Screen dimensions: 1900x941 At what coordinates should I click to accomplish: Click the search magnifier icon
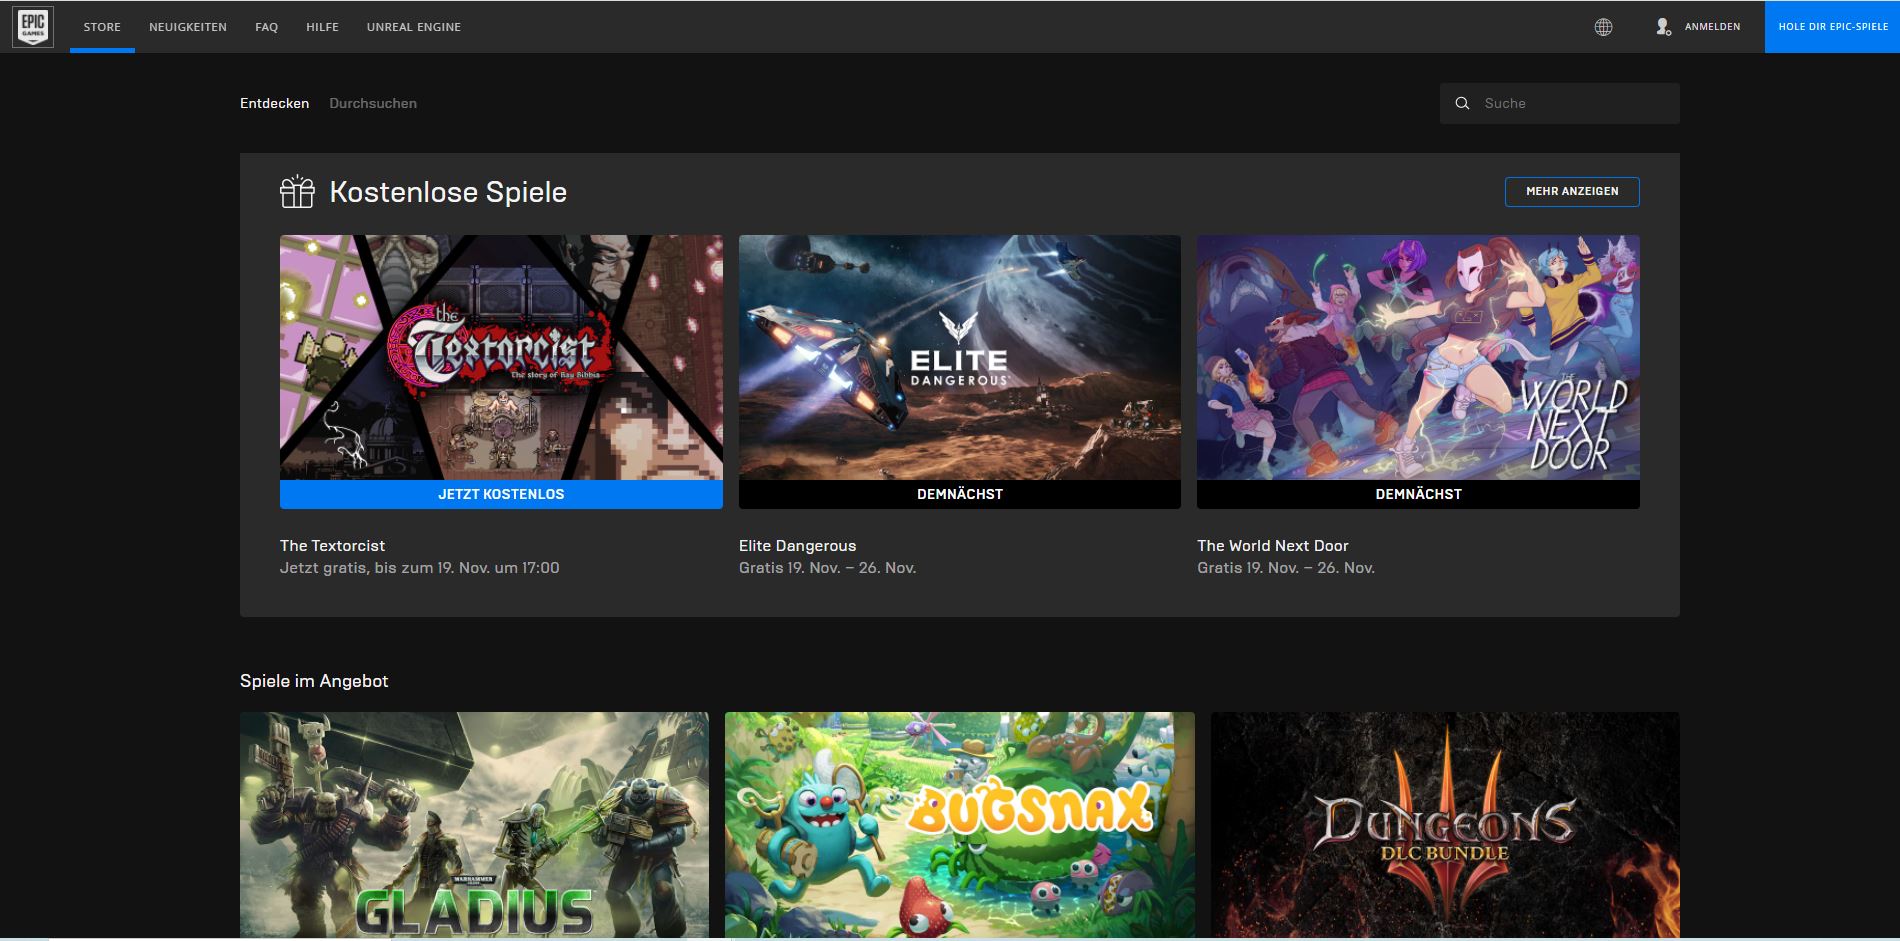tap(1462, 103)
